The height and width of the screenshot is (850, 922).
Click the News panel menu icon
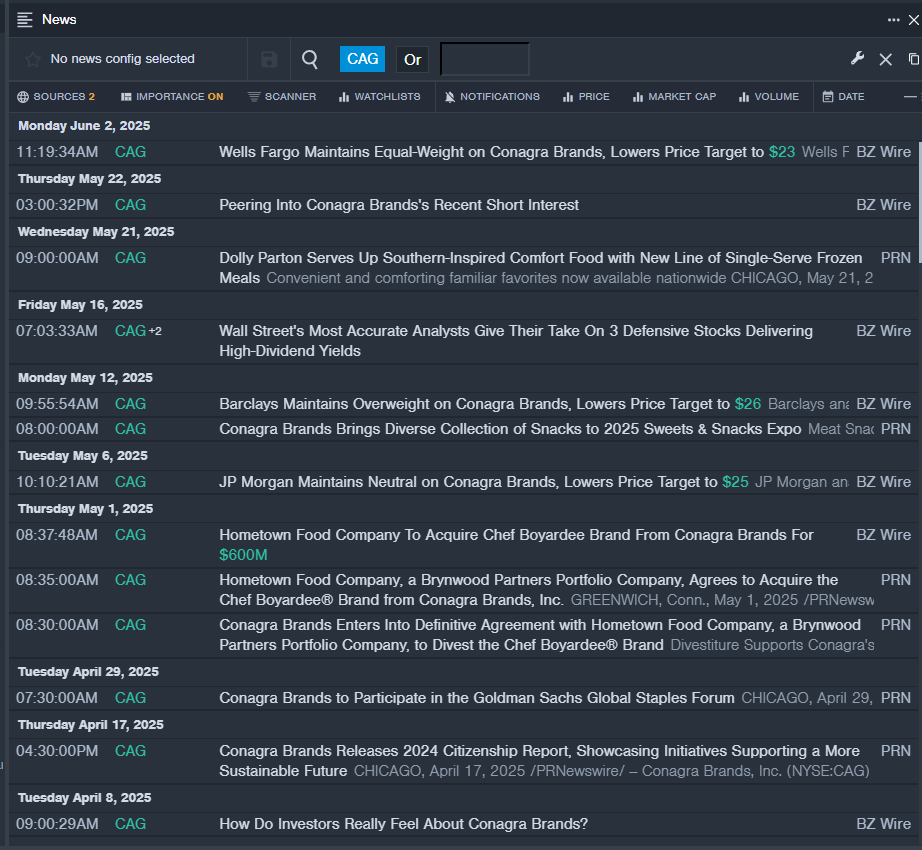coord(25,20)
